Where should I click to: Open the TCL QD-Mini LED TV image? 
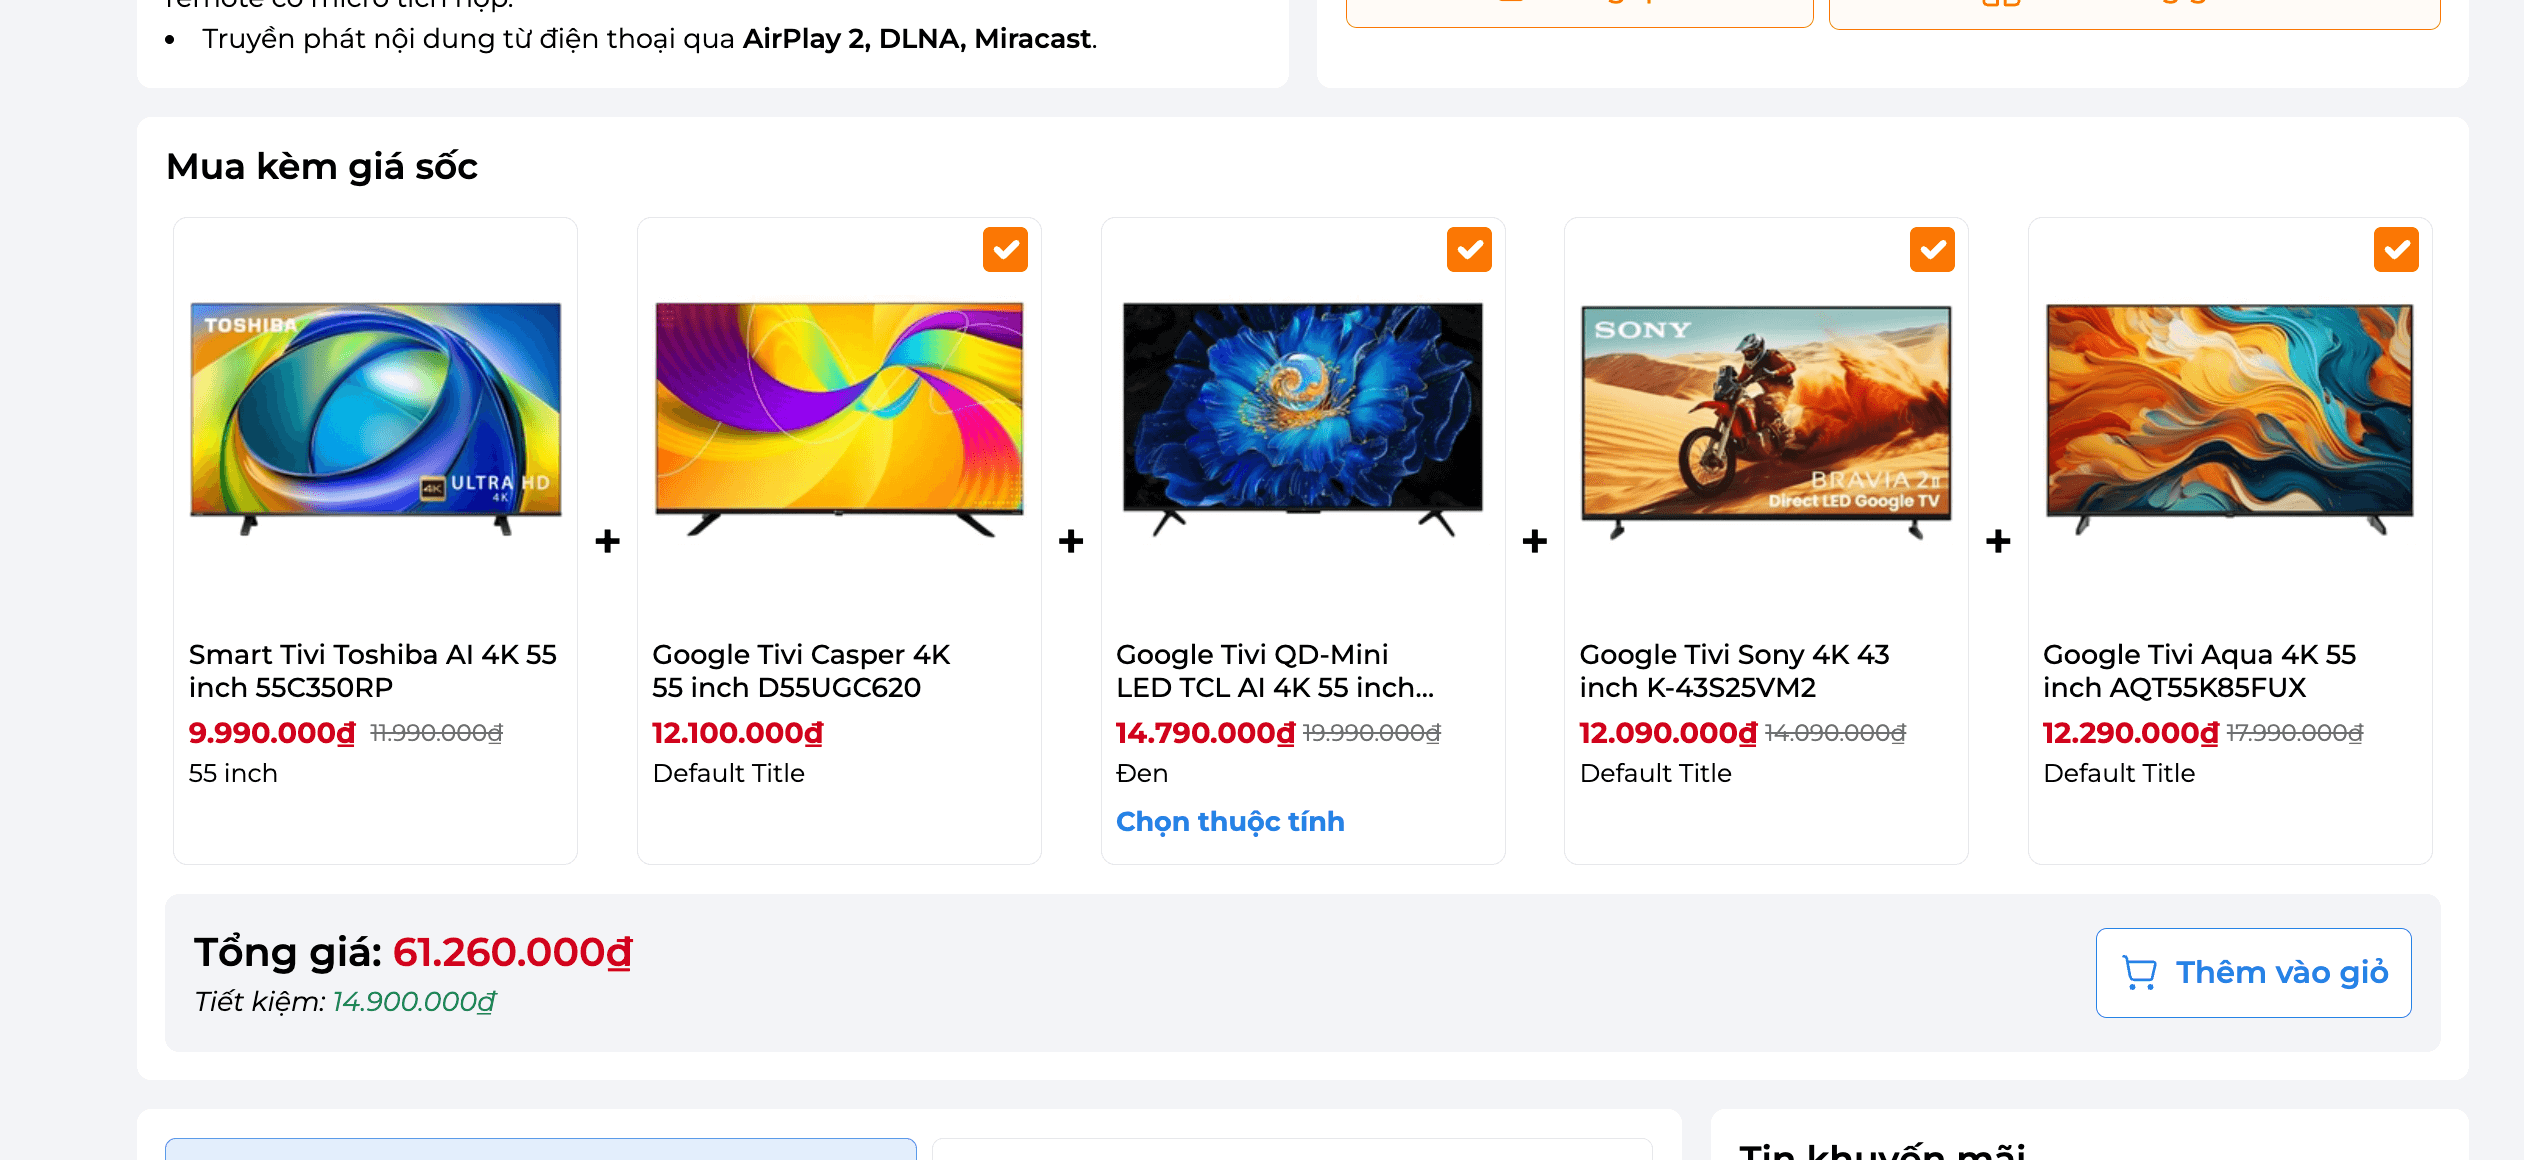coord(1303,418)
